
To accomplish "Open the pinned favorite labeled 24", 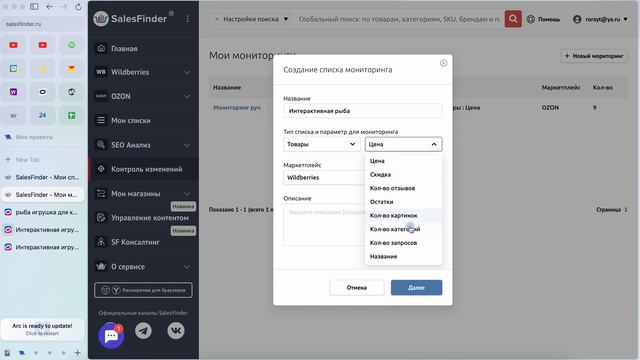I will (x=42, y=116).
